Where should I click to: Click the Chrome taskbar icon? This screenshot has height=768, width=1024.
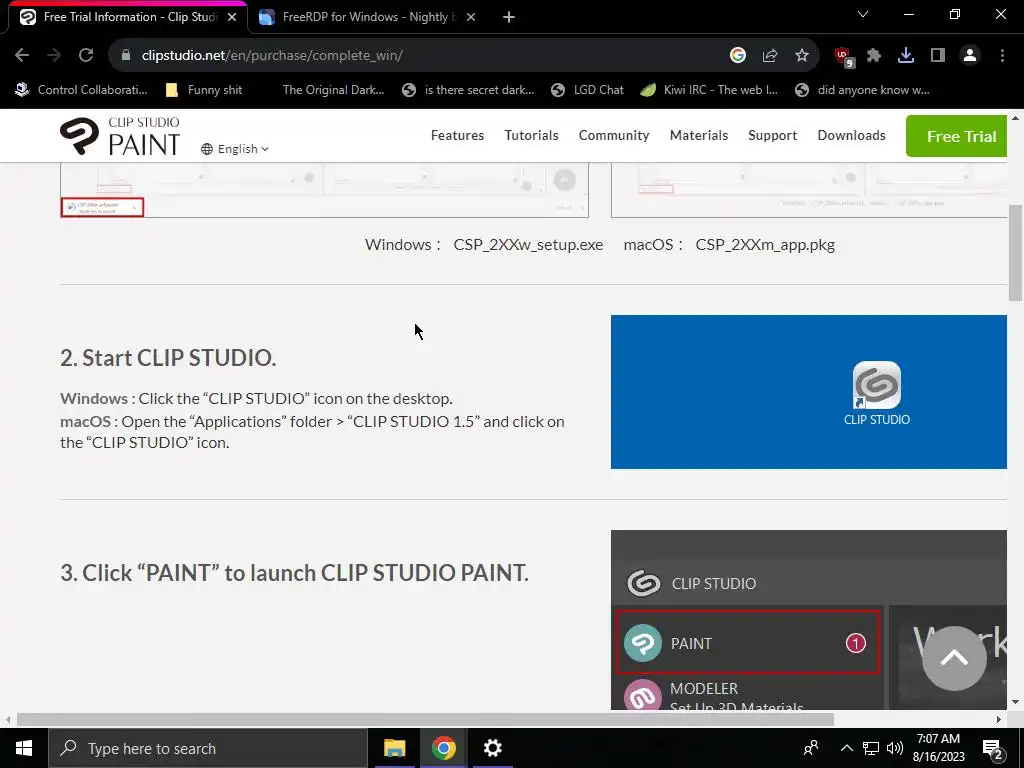[443, 748]
